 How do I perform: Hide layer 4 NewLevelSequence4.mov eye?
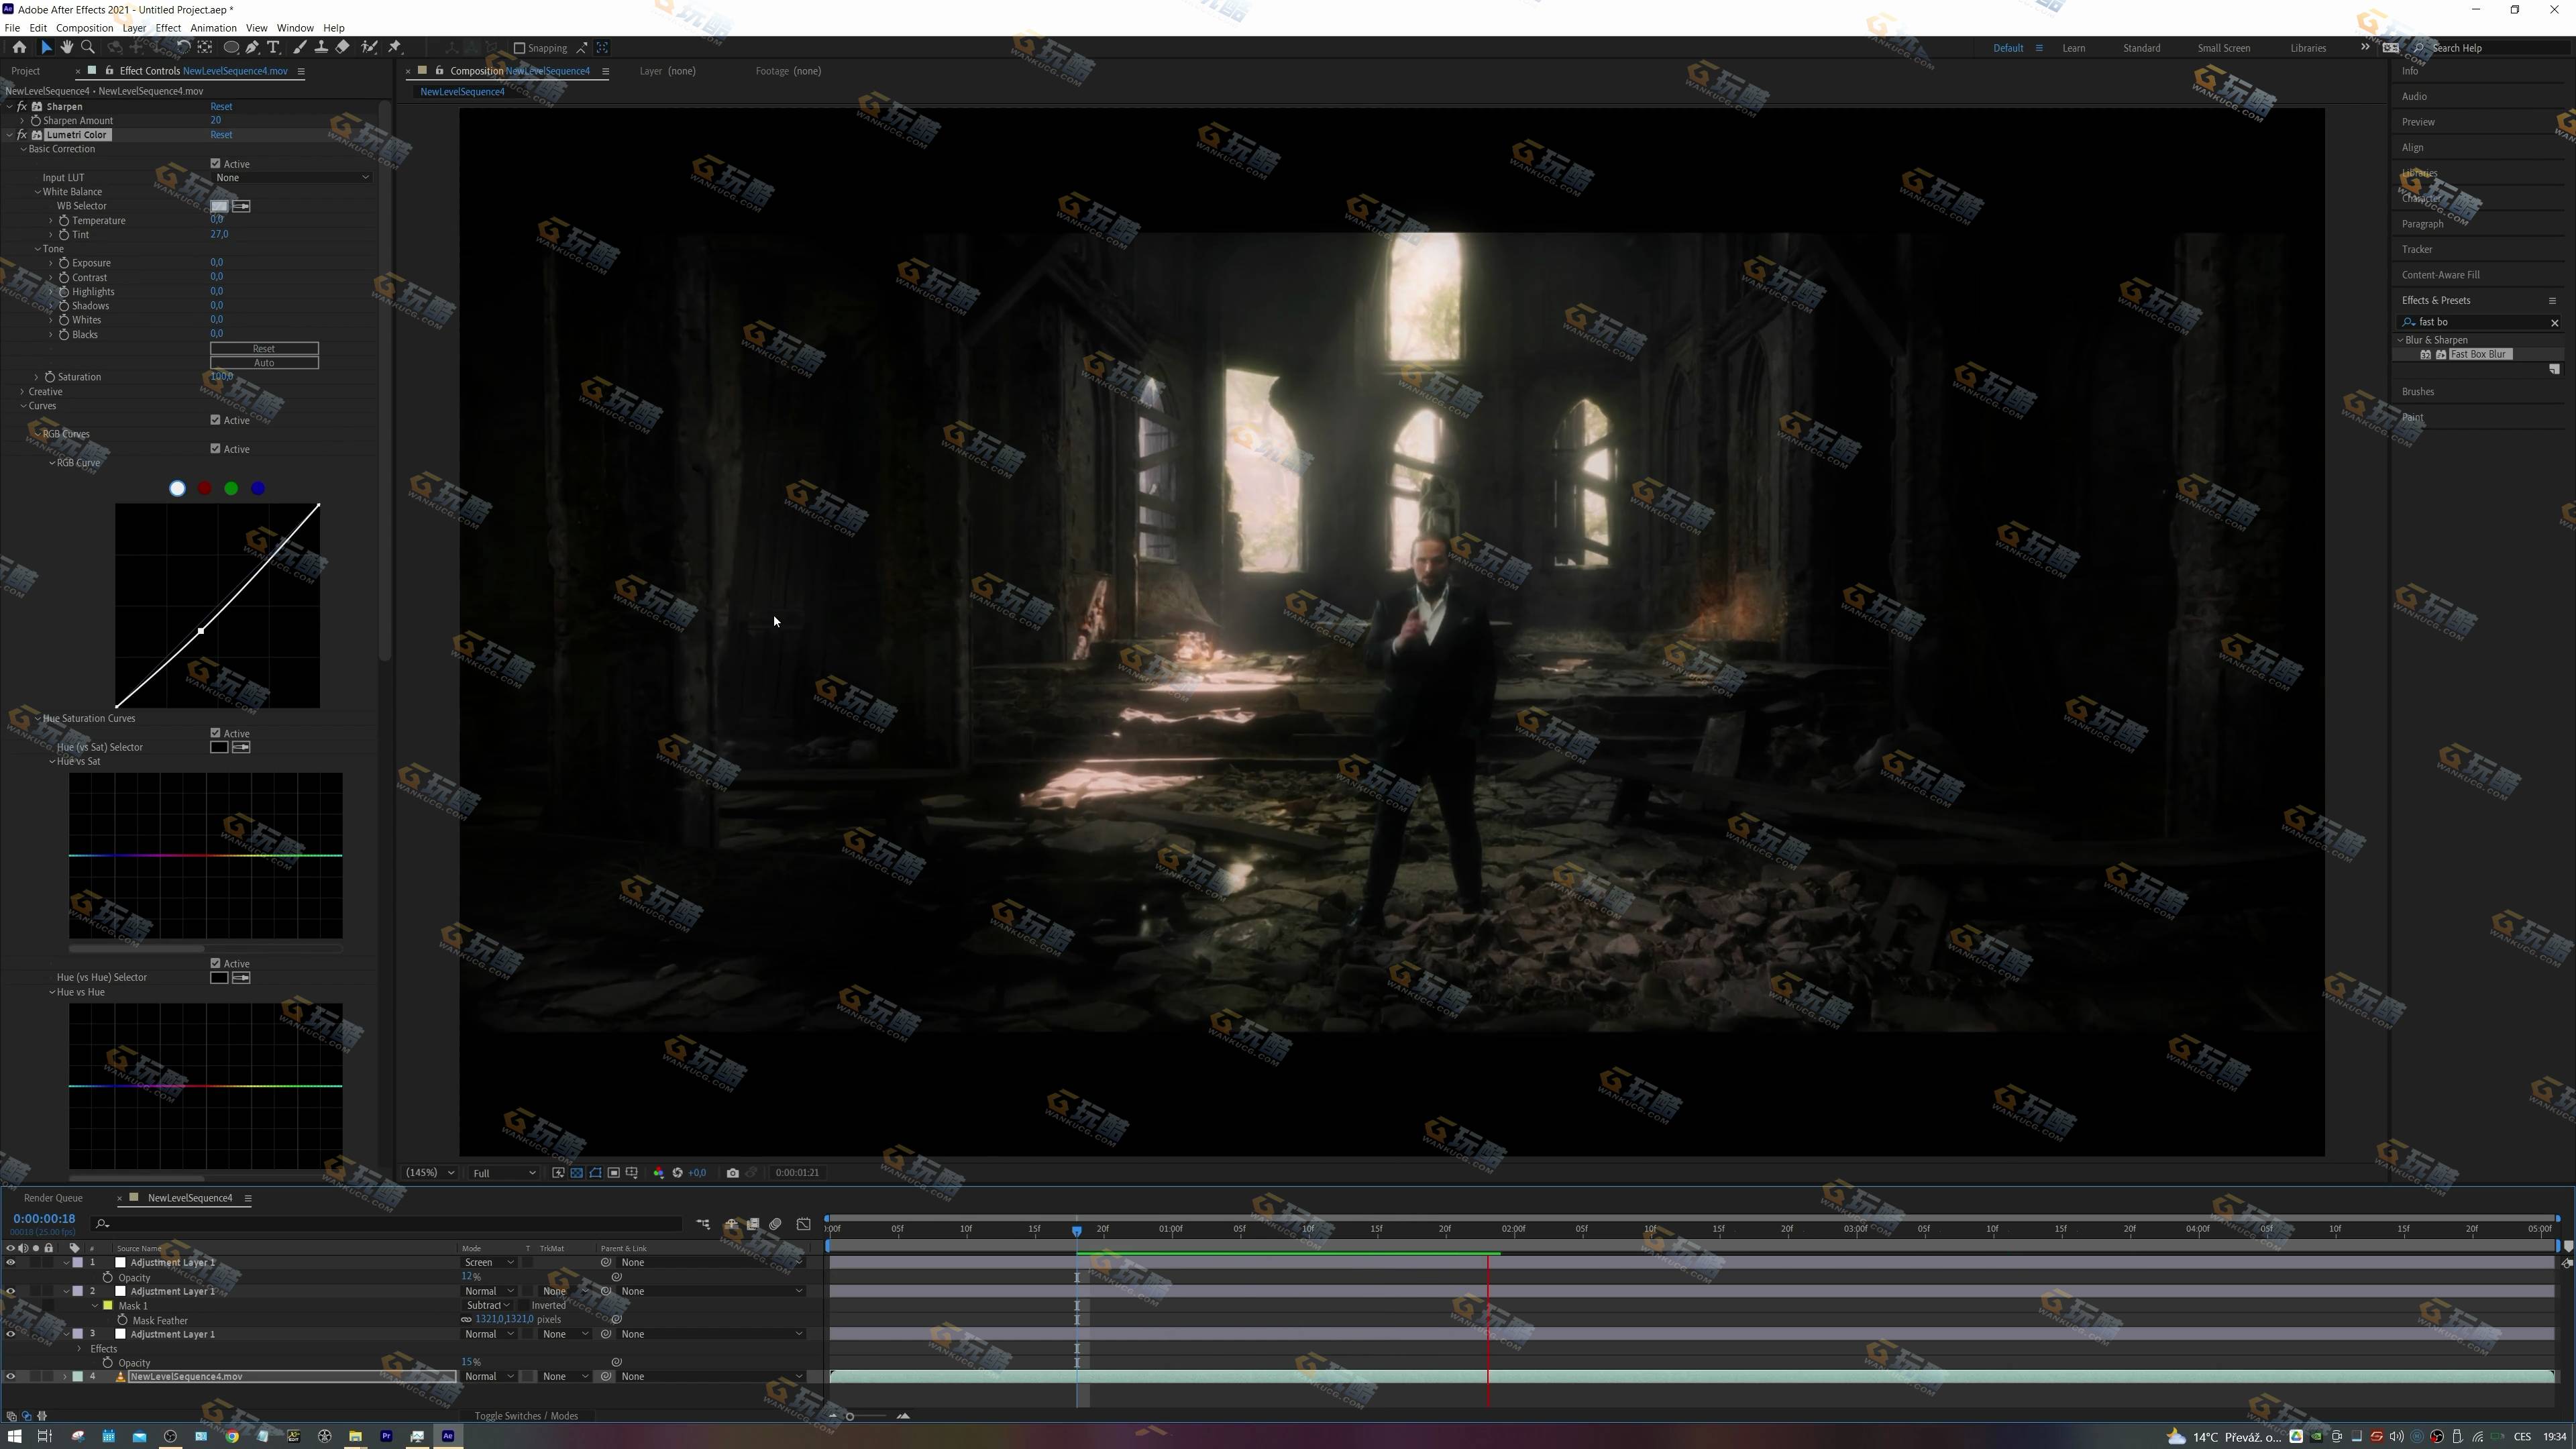click(11, 1377)
